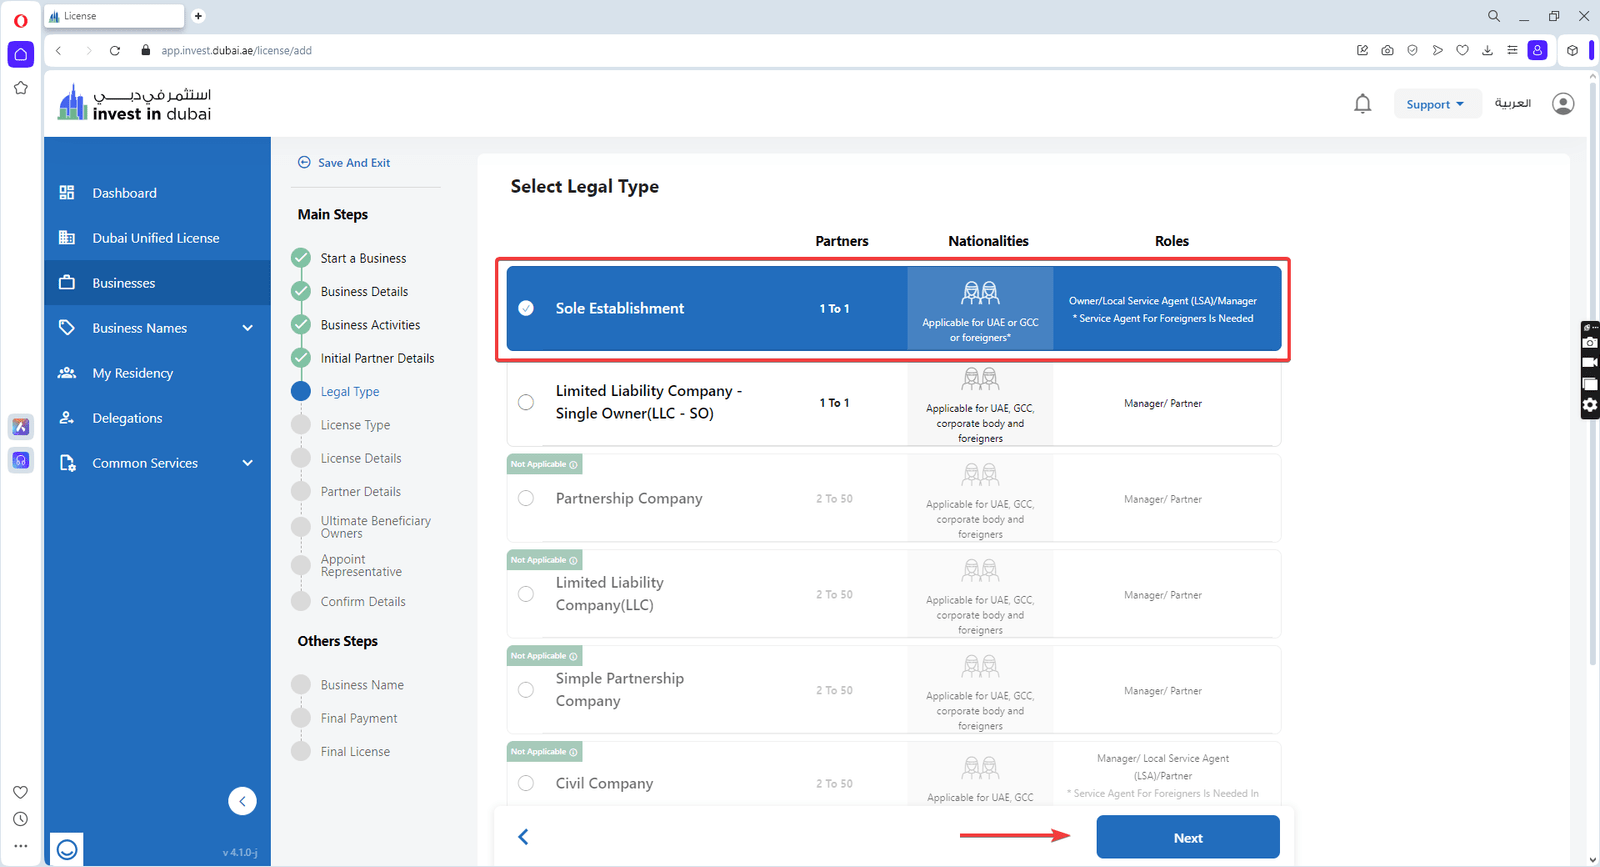Click version label v 4.1.0-j
1600x867 pixels.
point(240,852)
